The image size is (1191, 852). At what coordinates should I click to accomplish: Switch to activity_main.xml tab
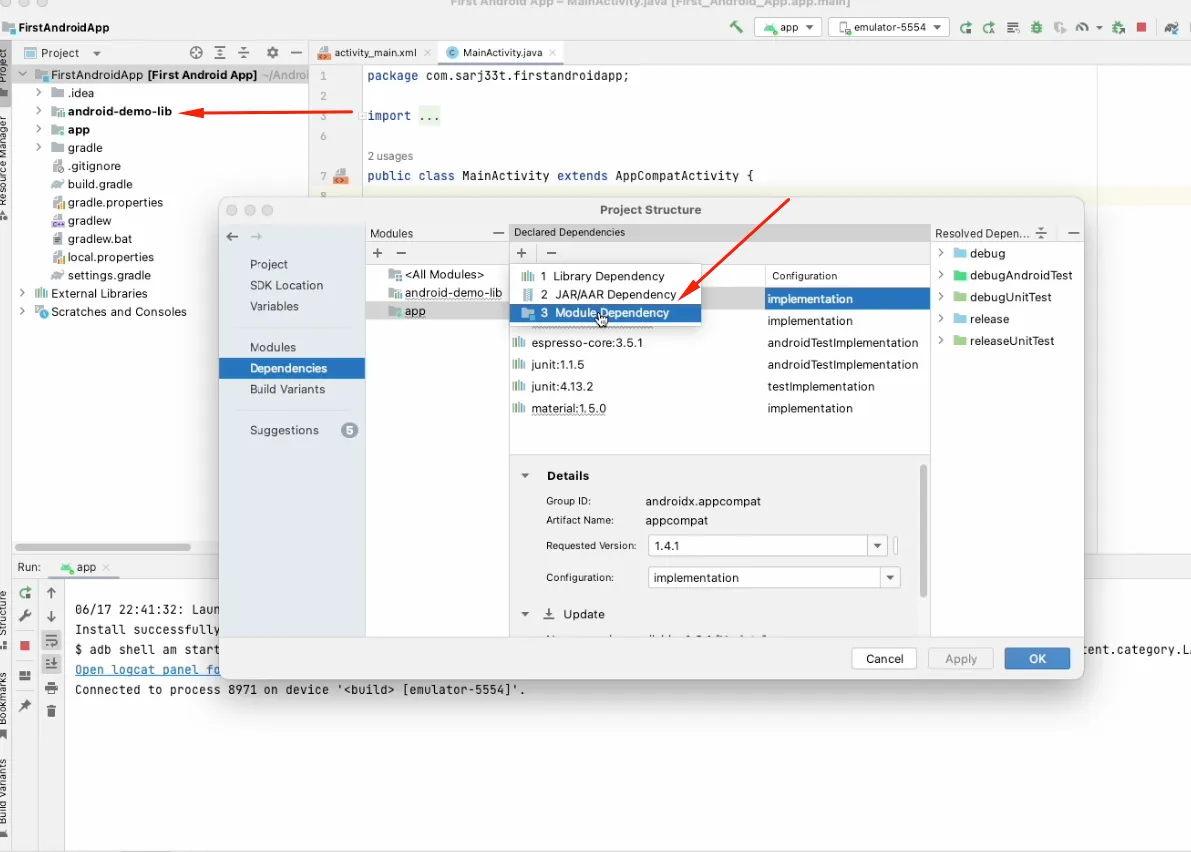click(x=373, y=52)
